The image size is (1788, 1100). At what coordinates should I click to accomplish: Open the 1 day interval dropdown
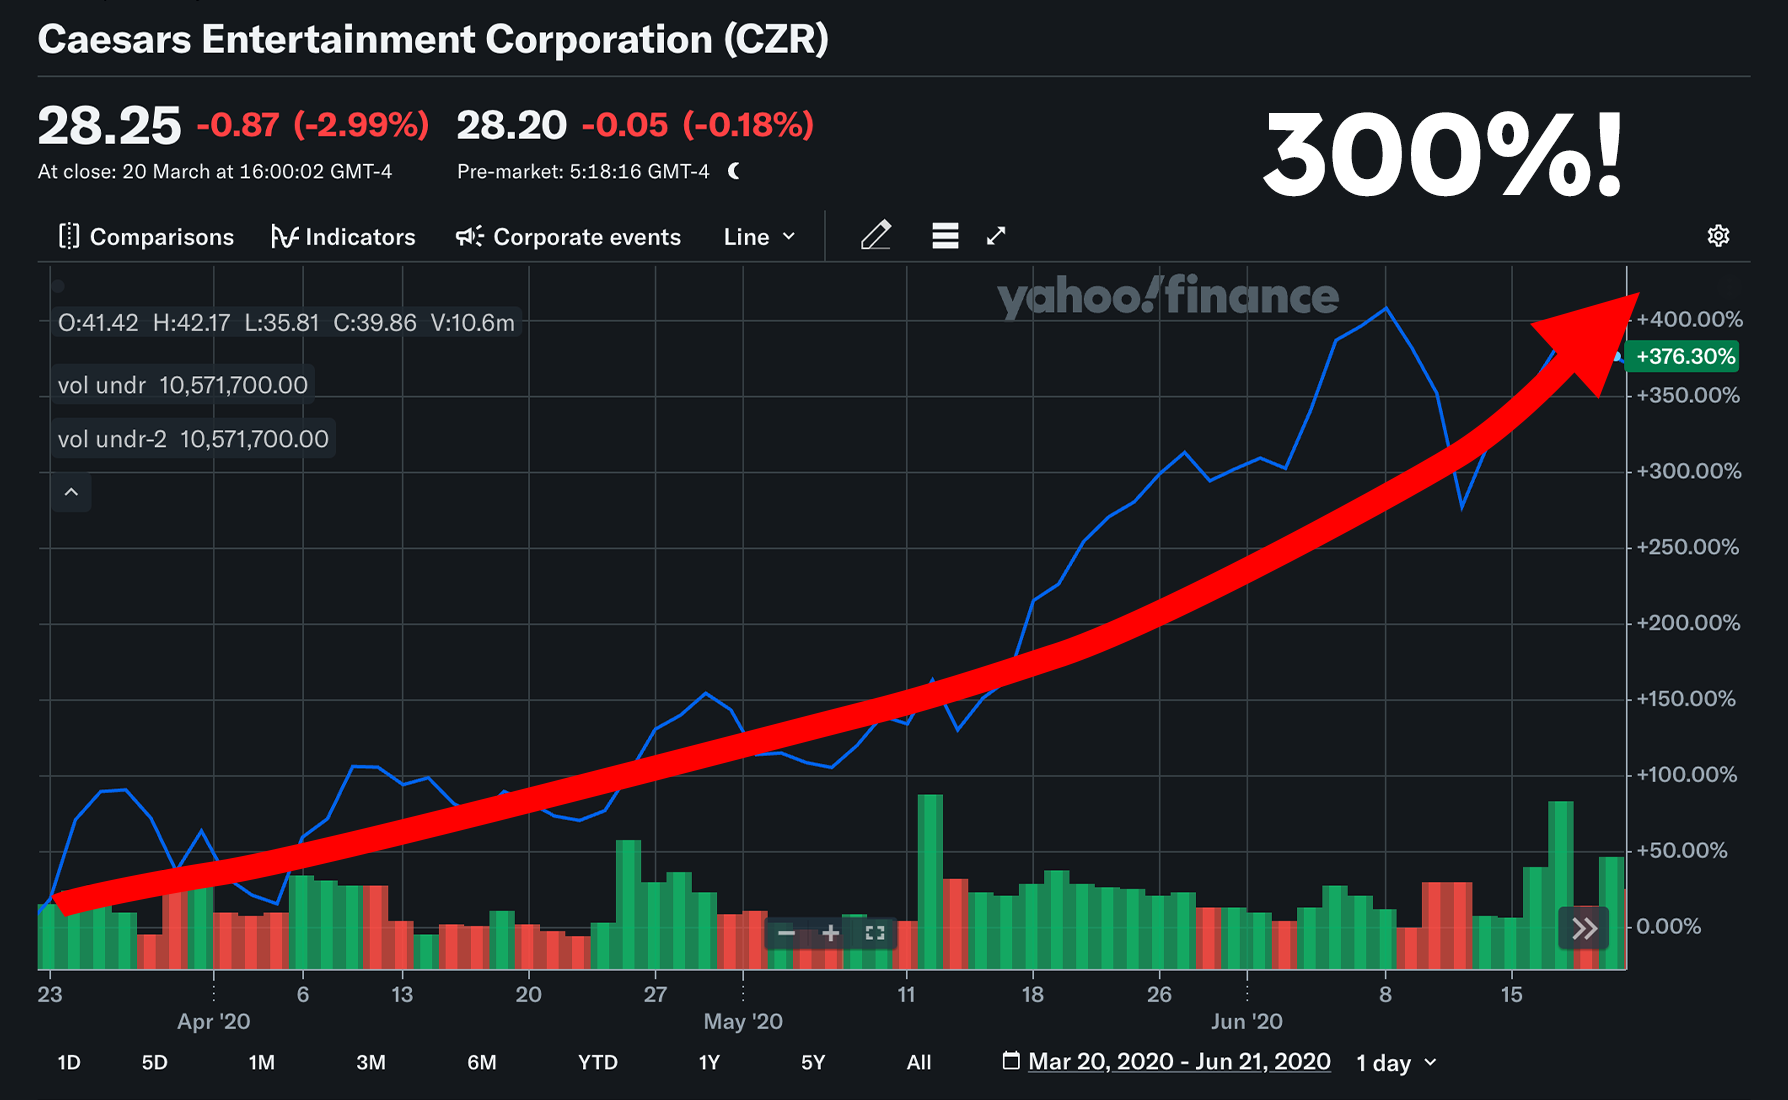click(x=1397, y=1063)
